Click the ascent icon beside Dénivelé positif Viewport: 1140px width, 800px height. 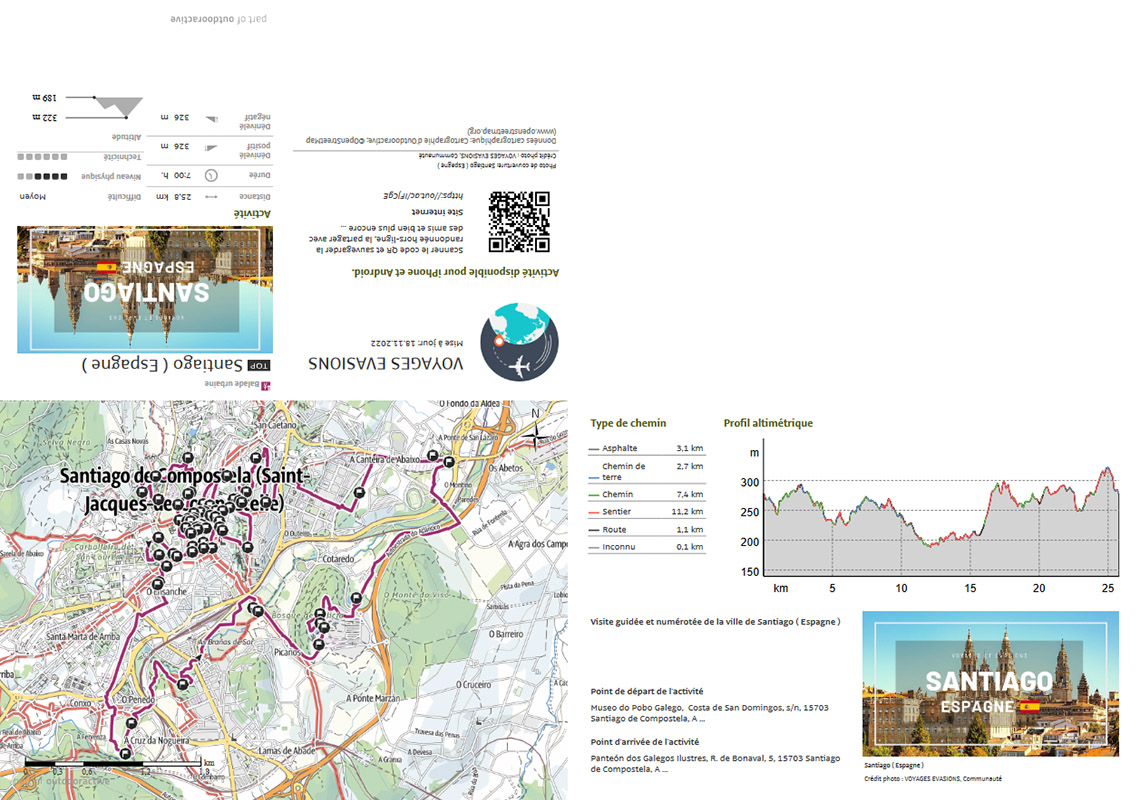(x=212, y=148)
